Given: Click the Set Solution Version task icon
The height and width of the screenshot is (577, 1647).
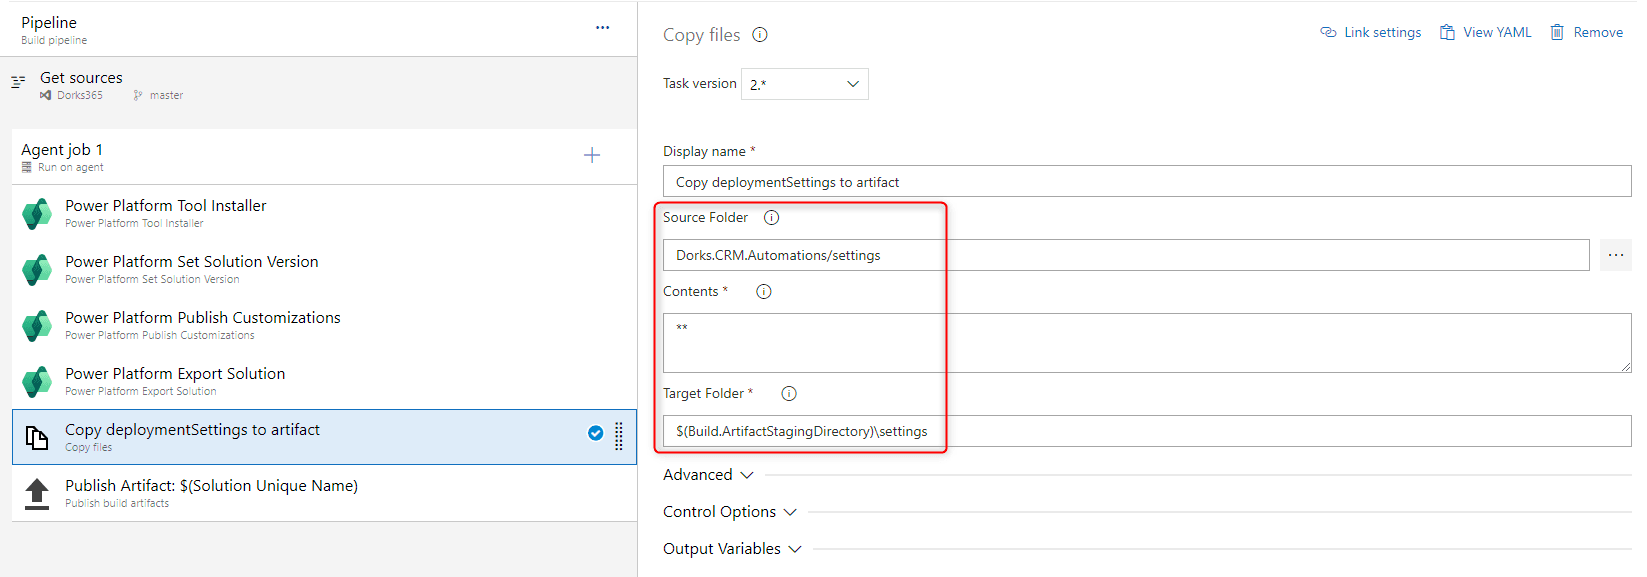Looking at the screenshot, I should [x=37, y=270].
